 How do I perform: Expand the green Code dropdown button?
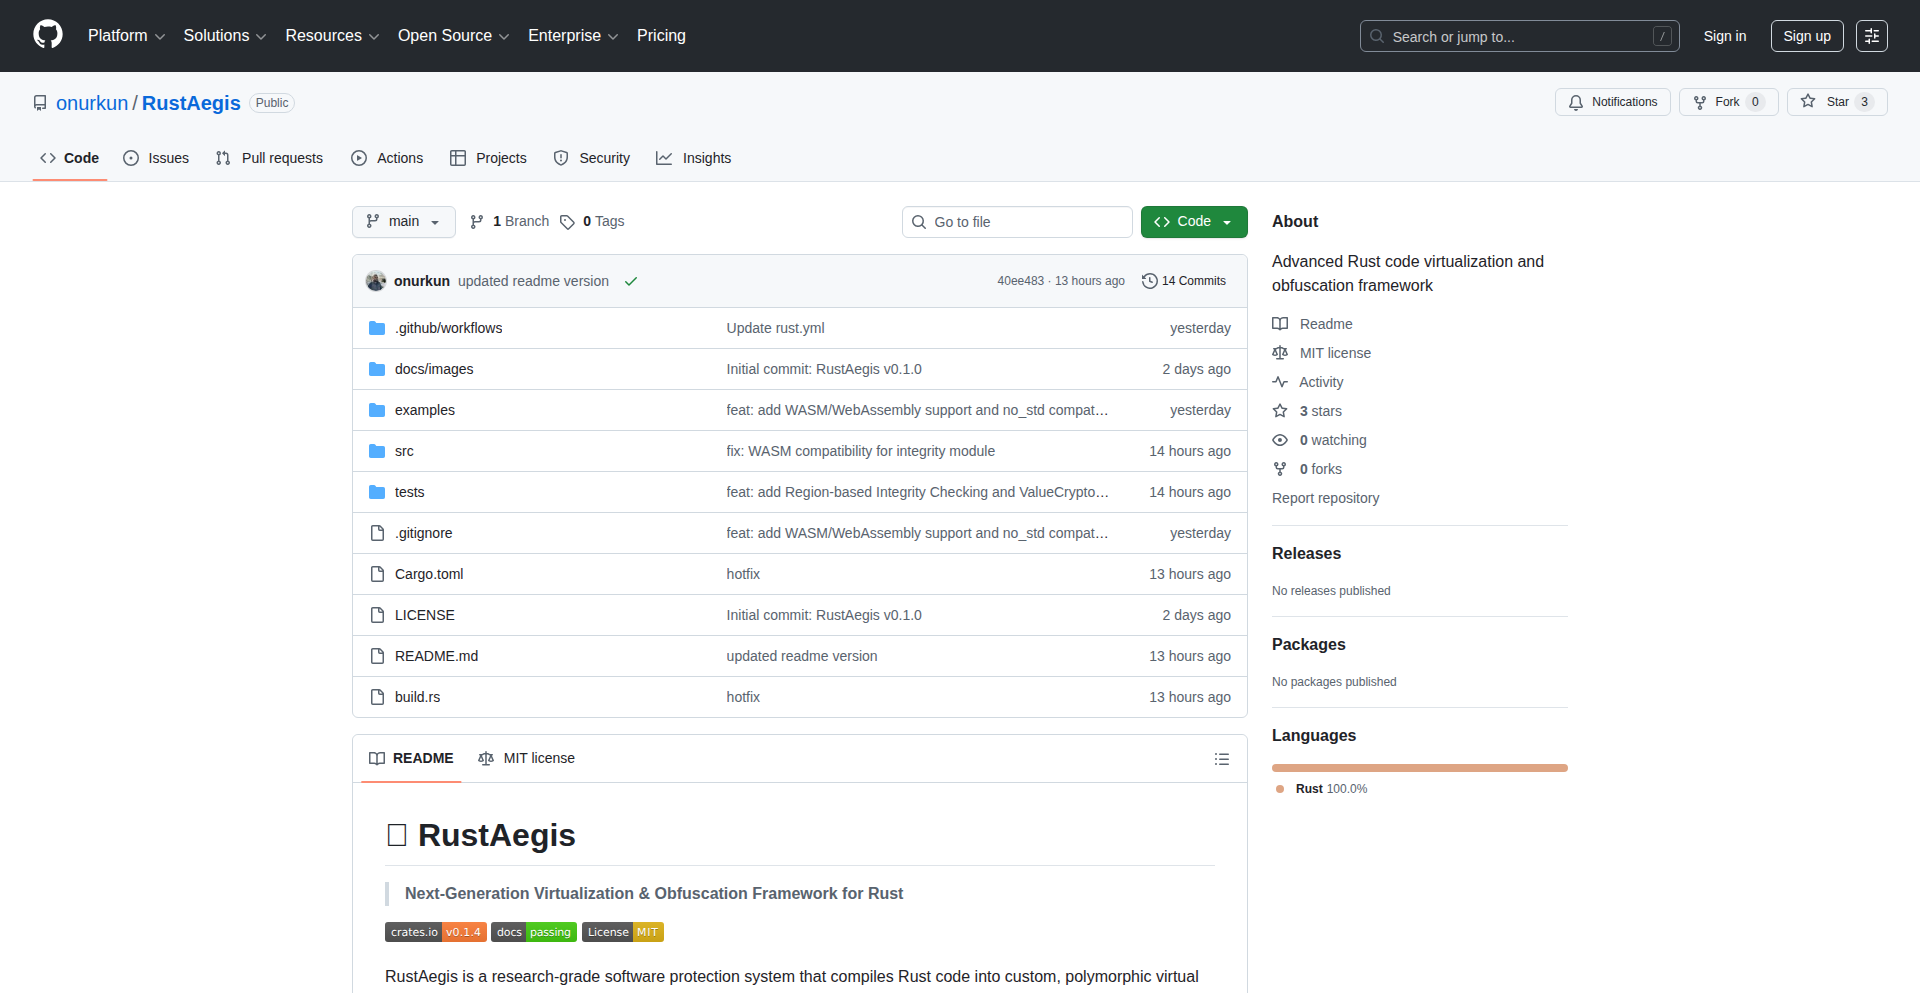(1193, 222)
